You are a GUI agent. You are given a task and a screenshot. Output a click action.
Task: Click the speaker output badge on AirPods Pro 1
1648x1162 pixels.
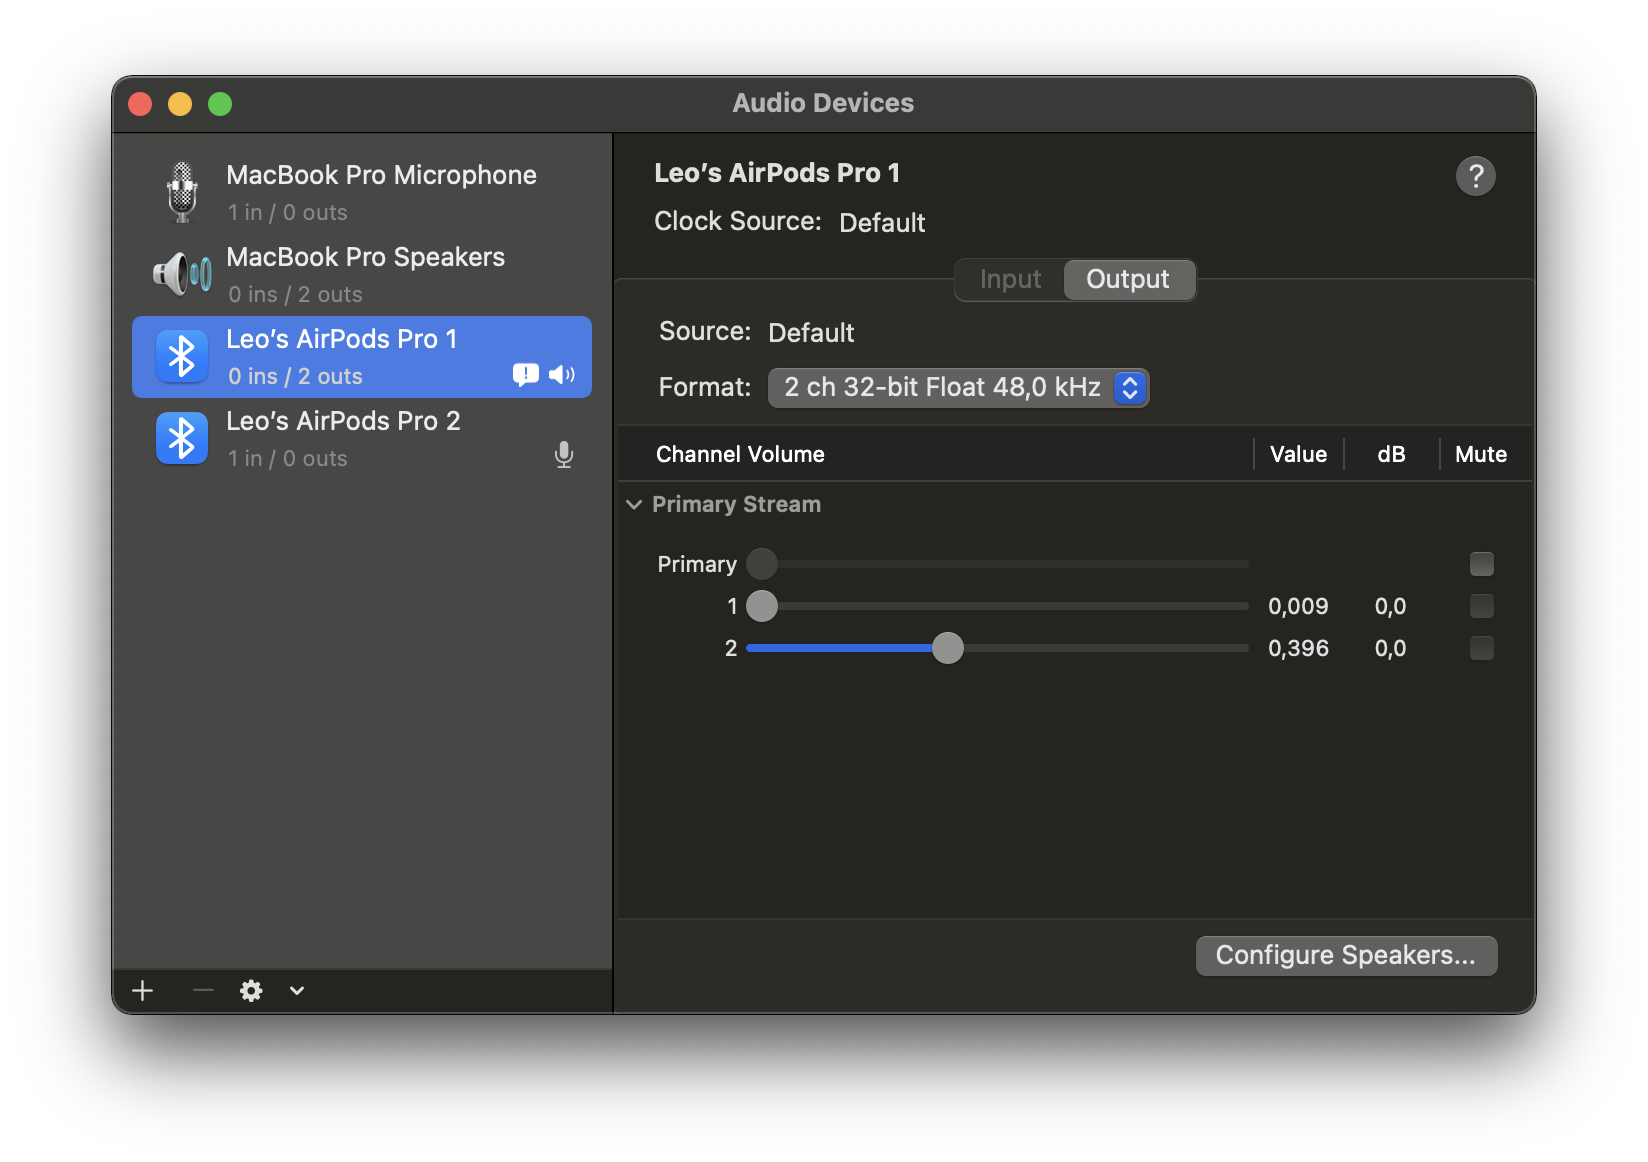[562, 375]
